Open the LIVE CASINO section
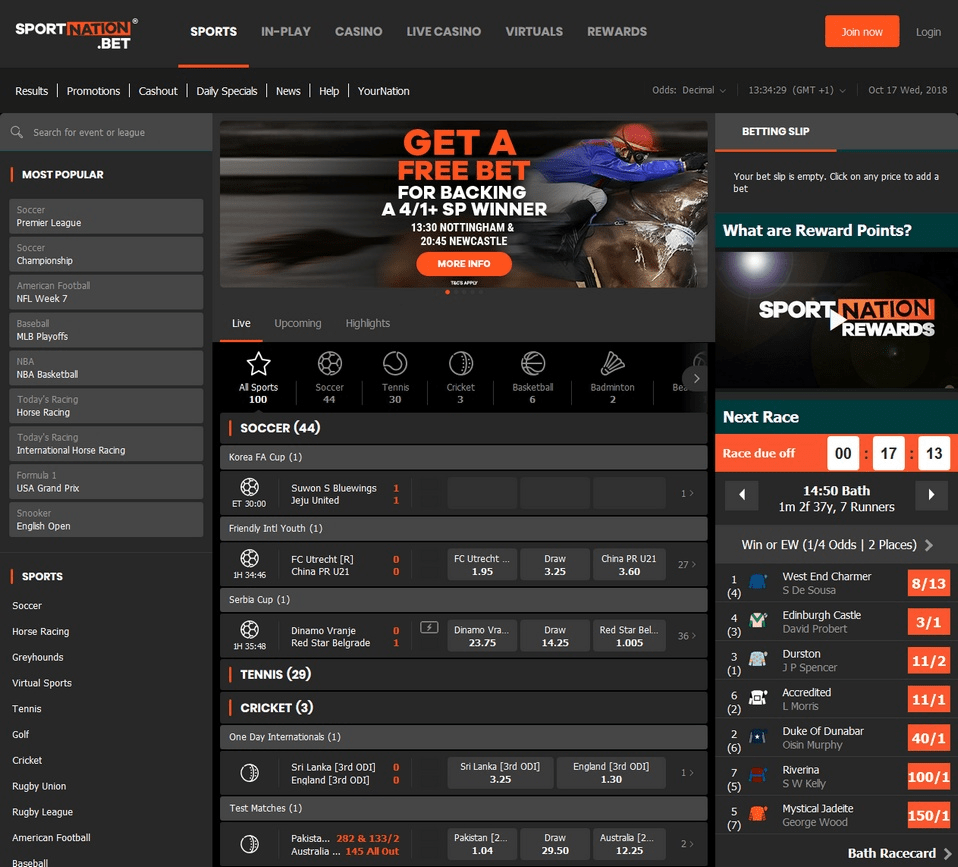This screenshot has width=958, height=867. (x=443, y=31)
